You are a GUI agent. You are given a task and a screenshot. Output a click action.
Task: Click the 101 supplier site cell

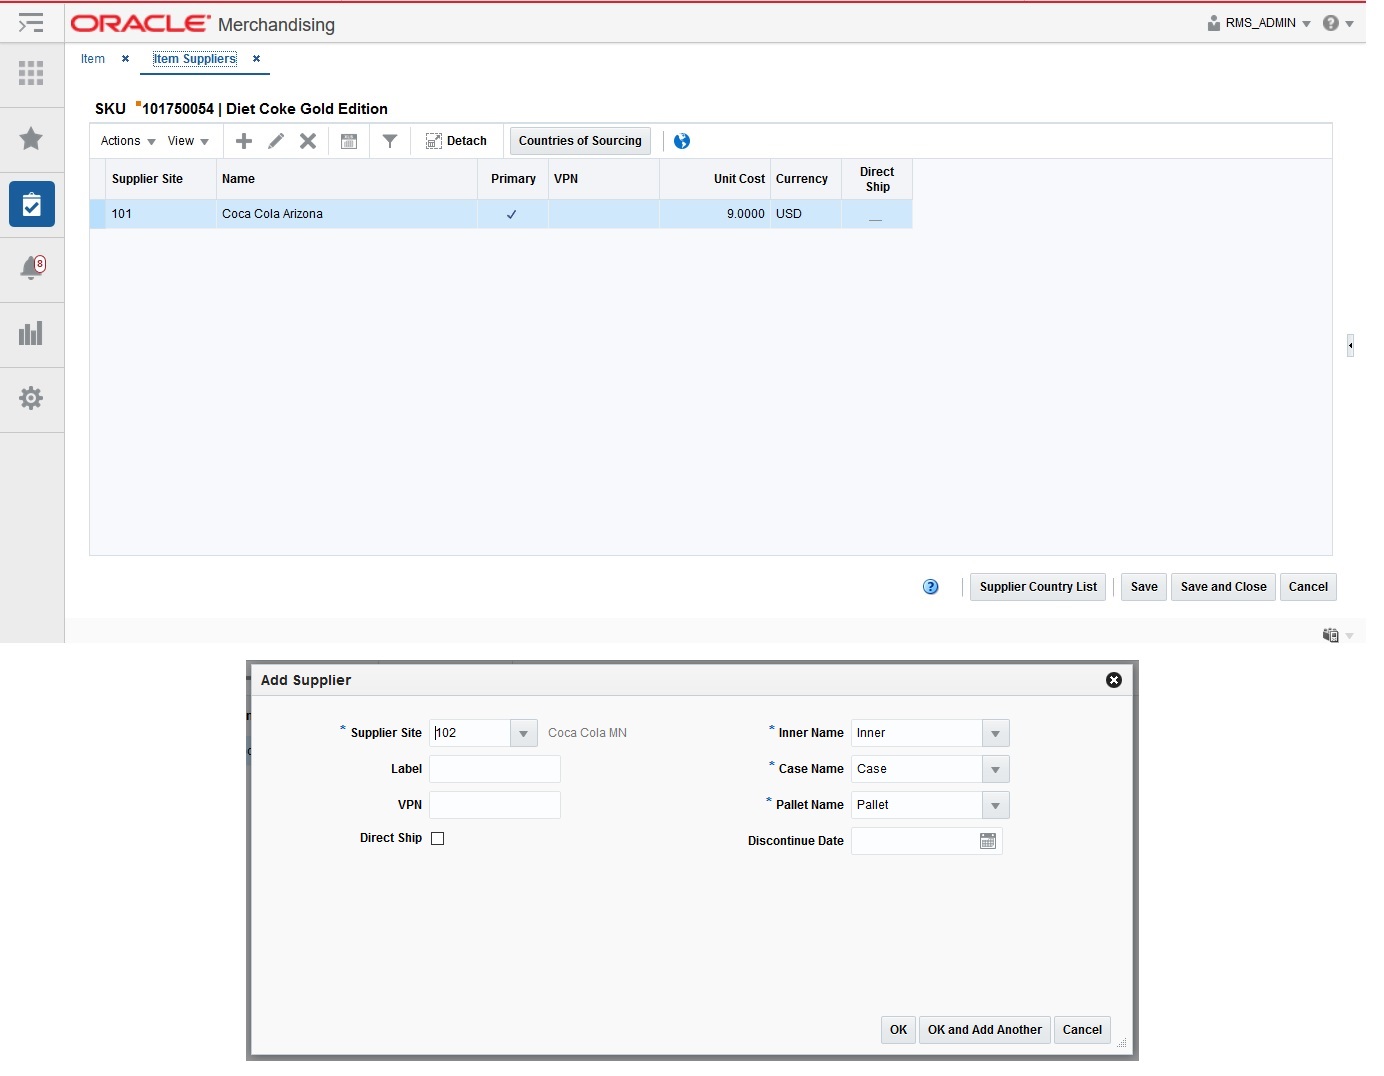[x=161, y=214]
